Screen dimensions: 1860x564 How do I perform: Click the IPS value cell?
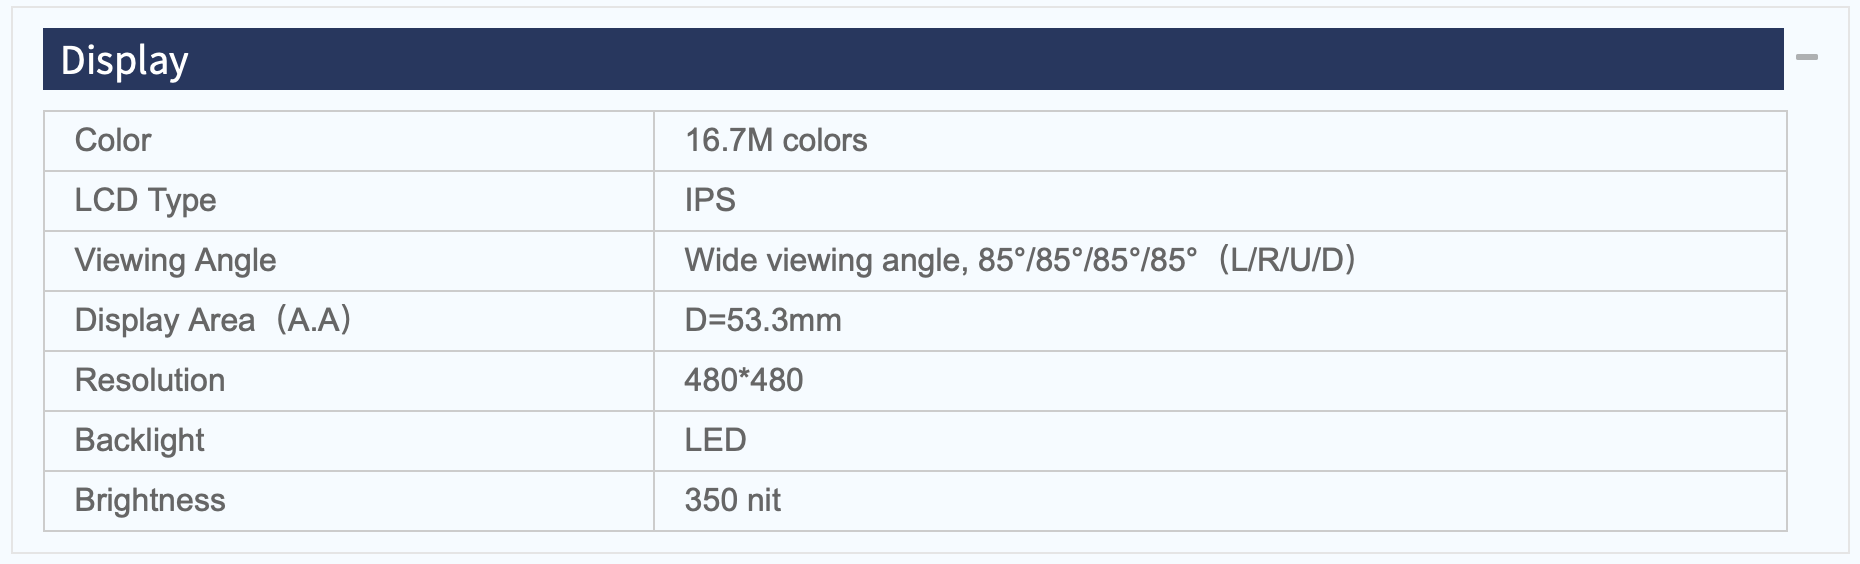[1220, 201]
